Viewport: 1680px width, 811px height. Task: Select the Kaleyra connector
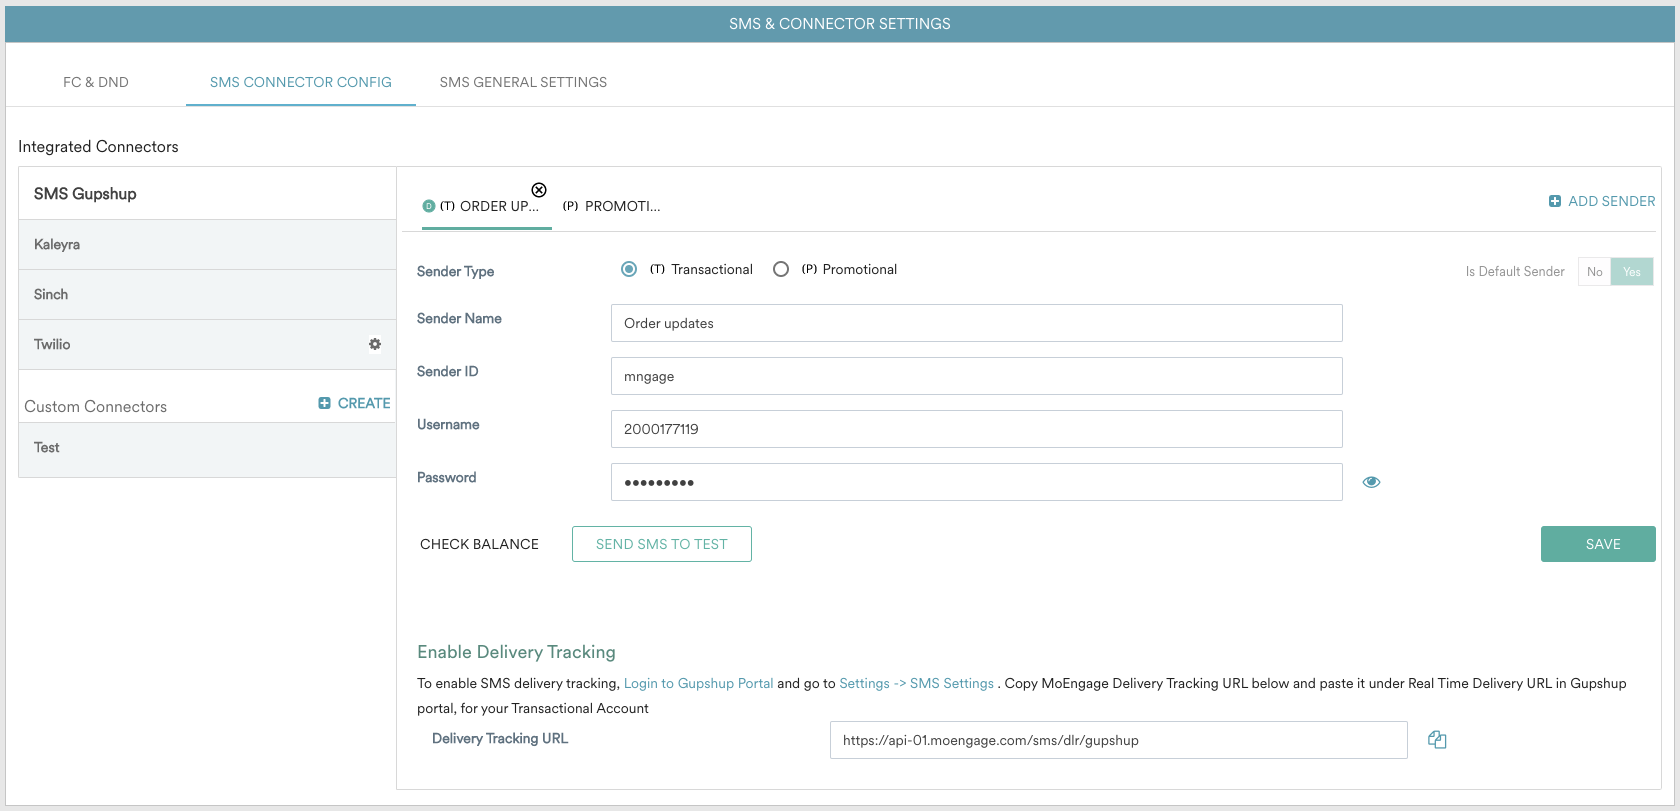tap(208, 245)
